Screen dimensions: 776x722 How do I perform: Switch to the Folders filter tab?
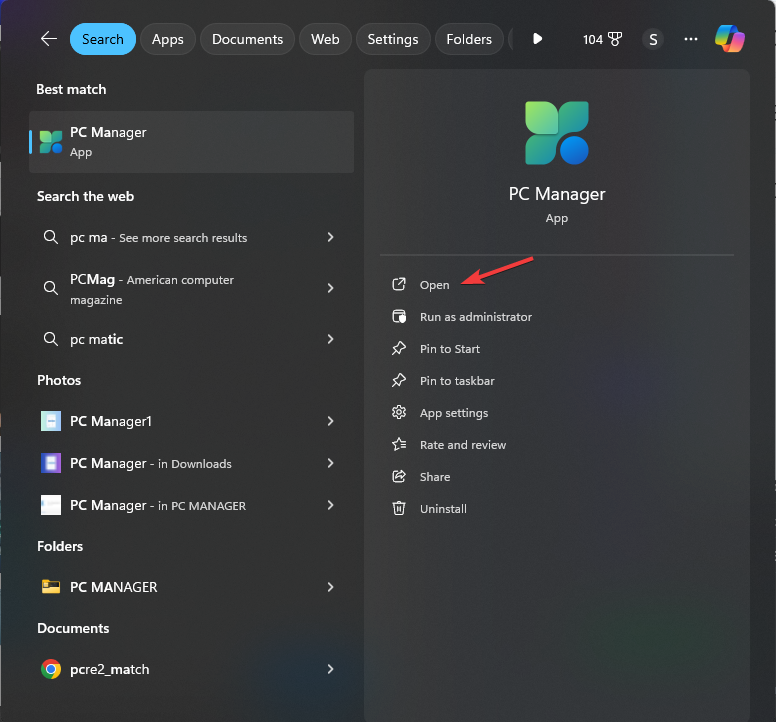[x=469, y=39]
